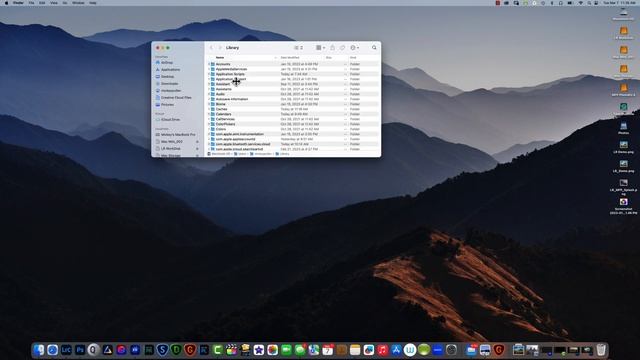Open the Help menu

point(93,3)
